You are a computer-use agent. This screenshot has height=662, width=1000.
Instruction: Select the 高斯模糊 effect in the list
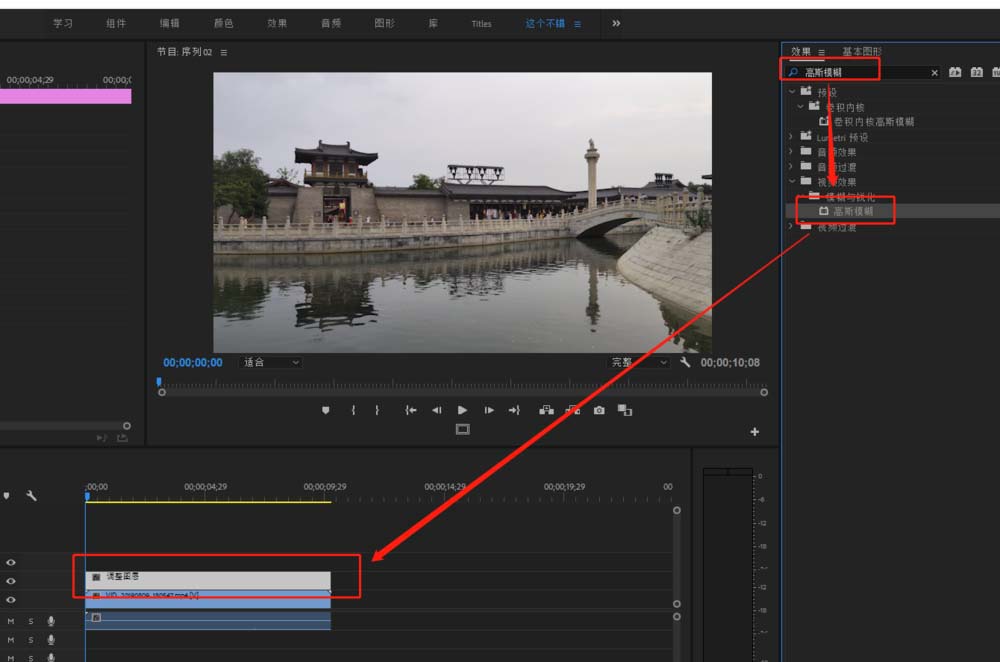[852, 211]
